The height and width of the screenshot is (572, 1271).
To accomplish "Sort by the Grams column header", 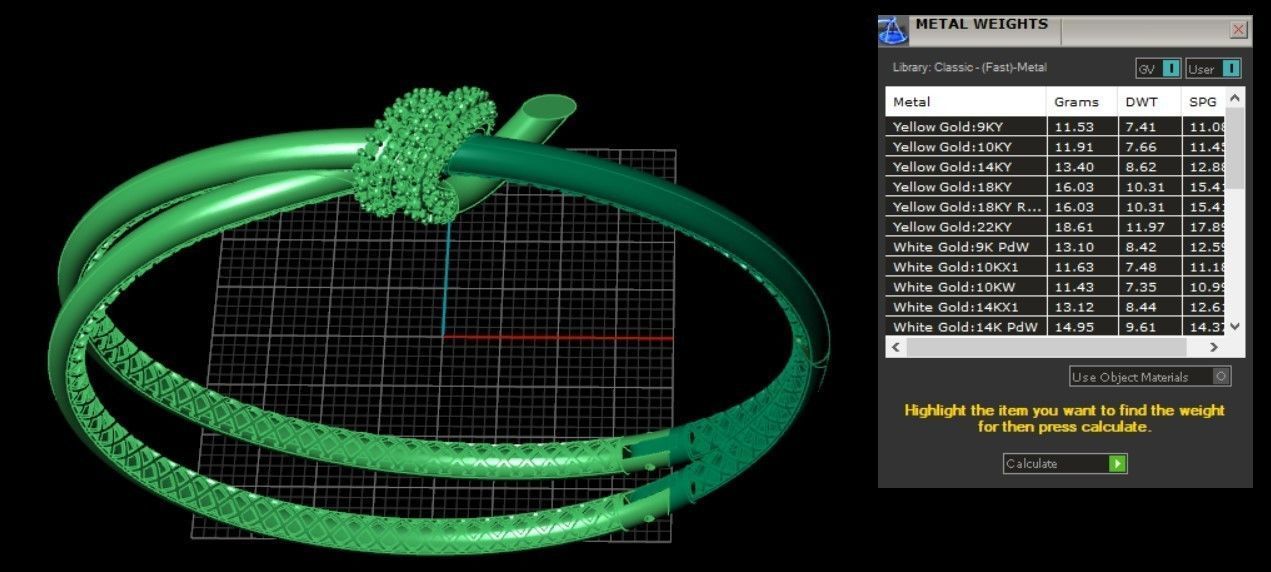I will pos(1082,102).
